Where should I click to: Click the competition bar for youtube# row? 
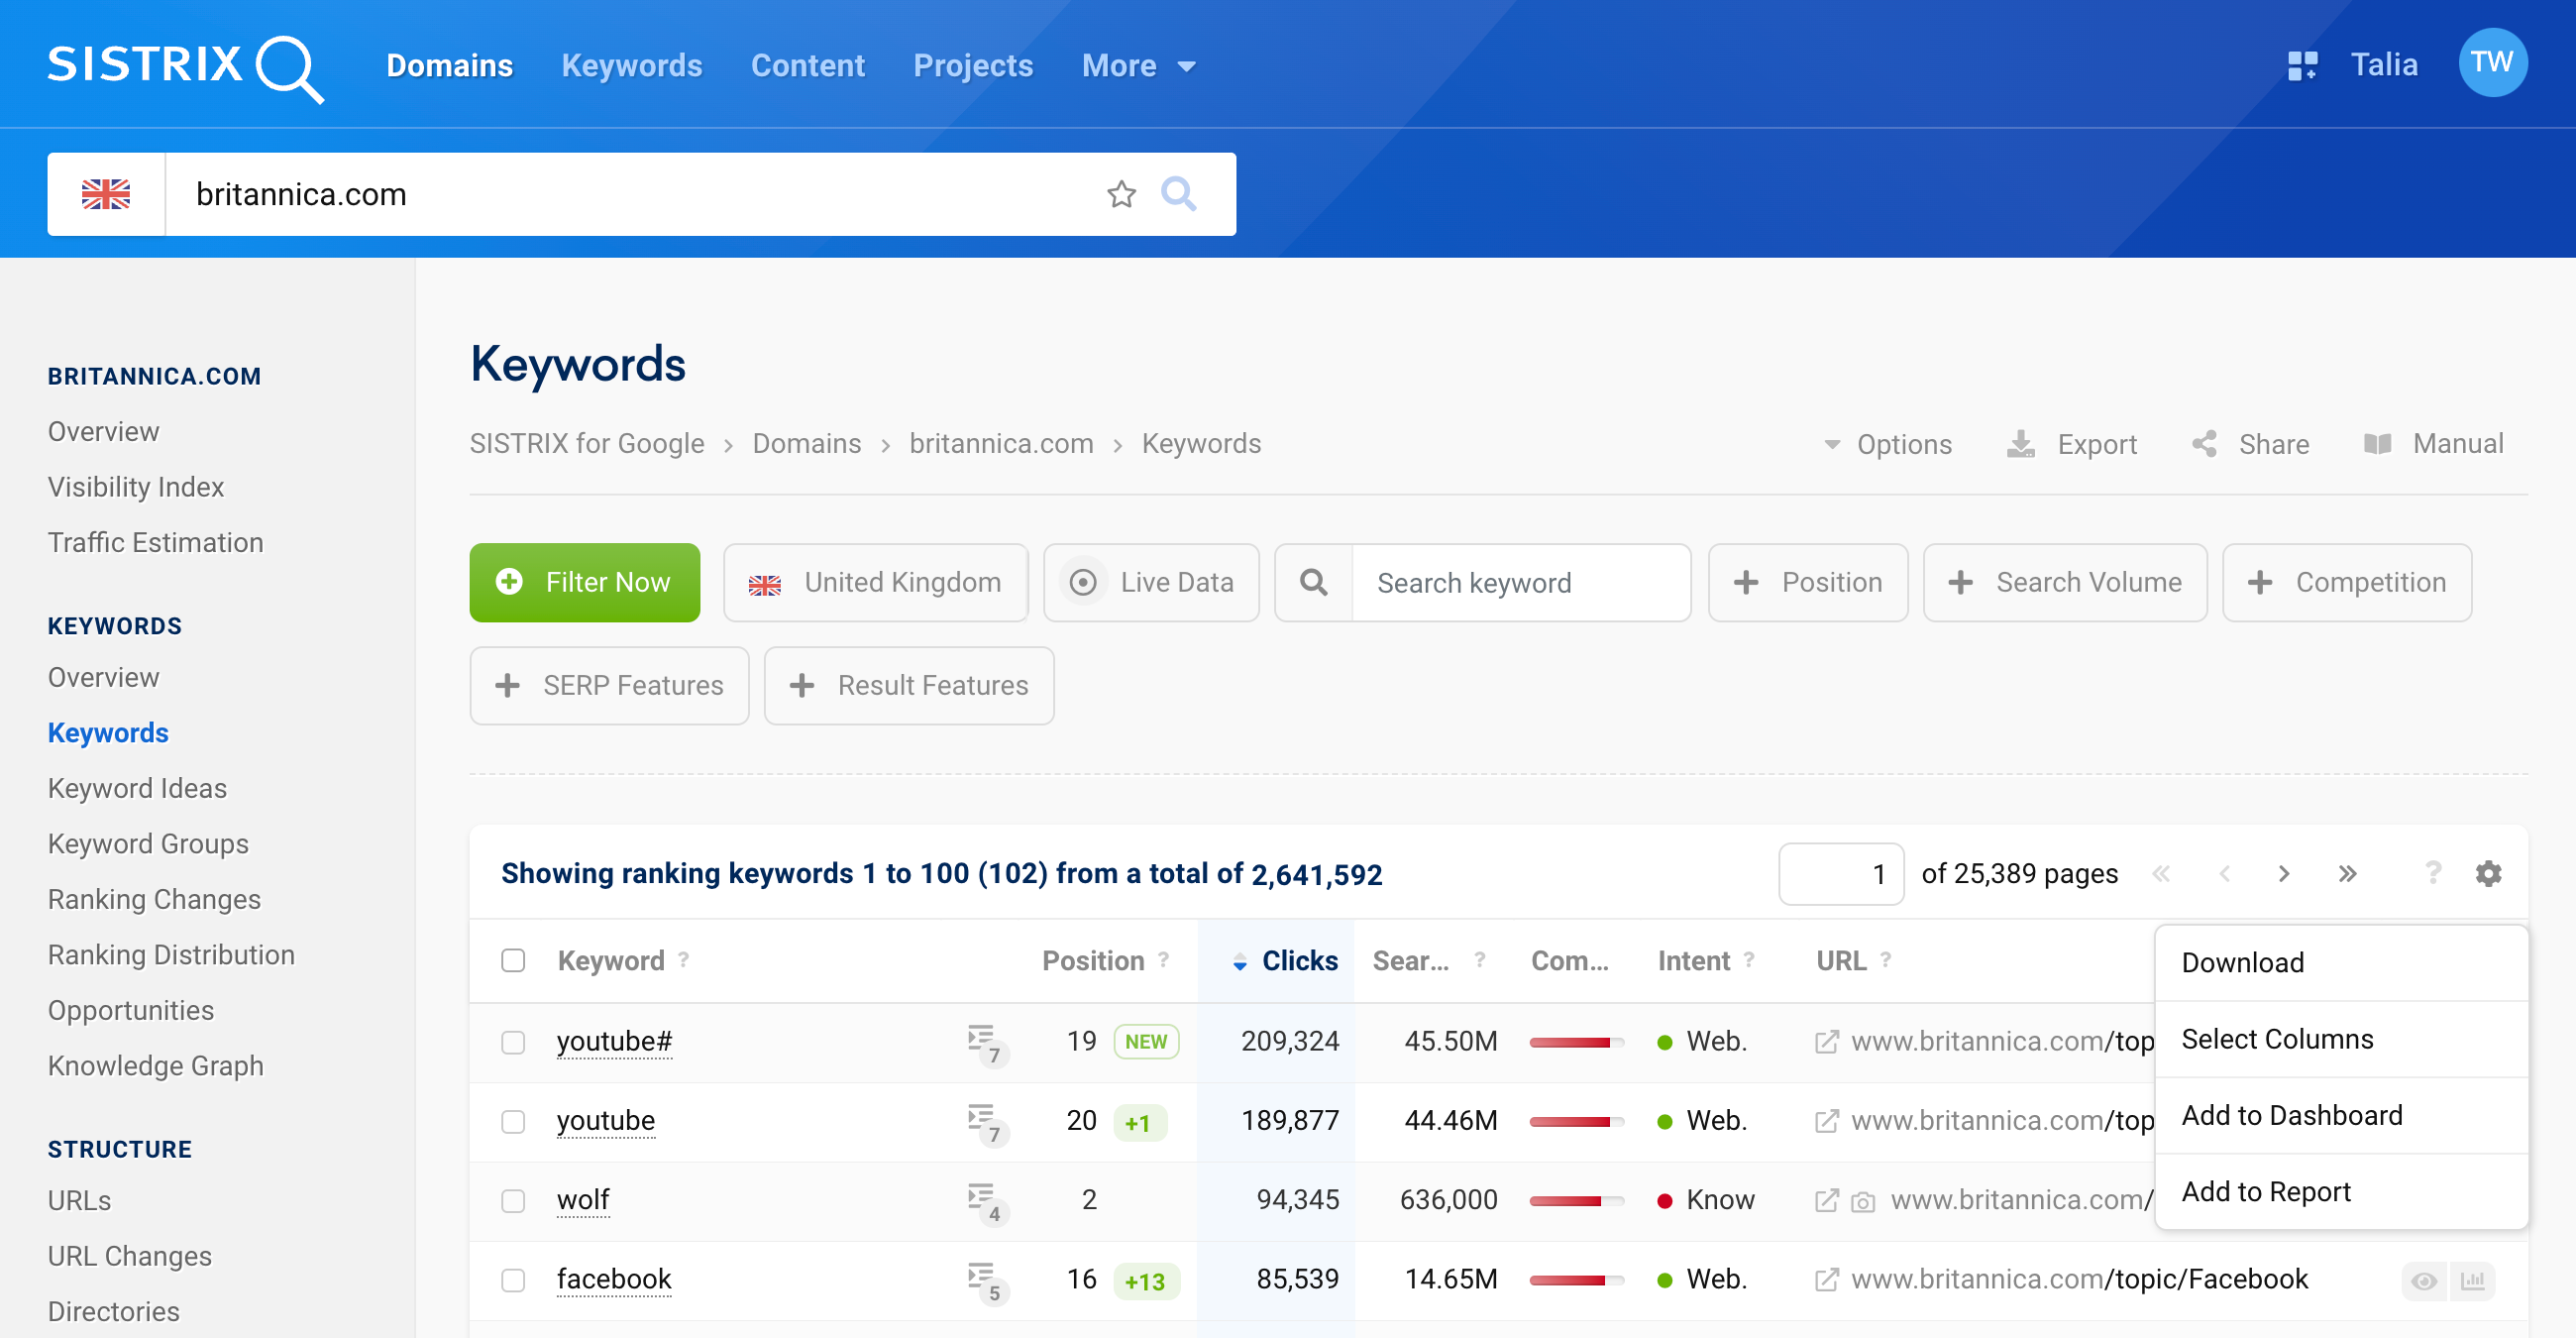(x=1576, y=1042)
